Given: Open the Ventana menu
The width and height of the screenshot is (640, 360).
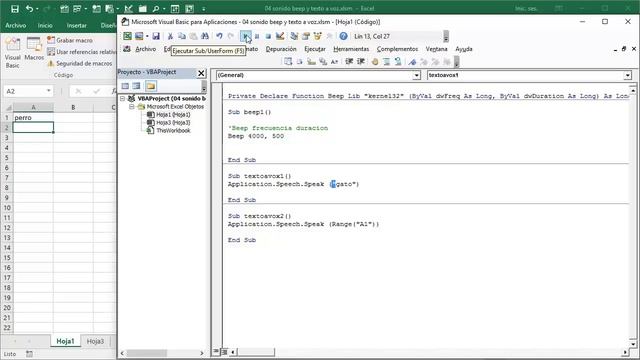Looking at the screenshot, I should [x=436, y=49].
